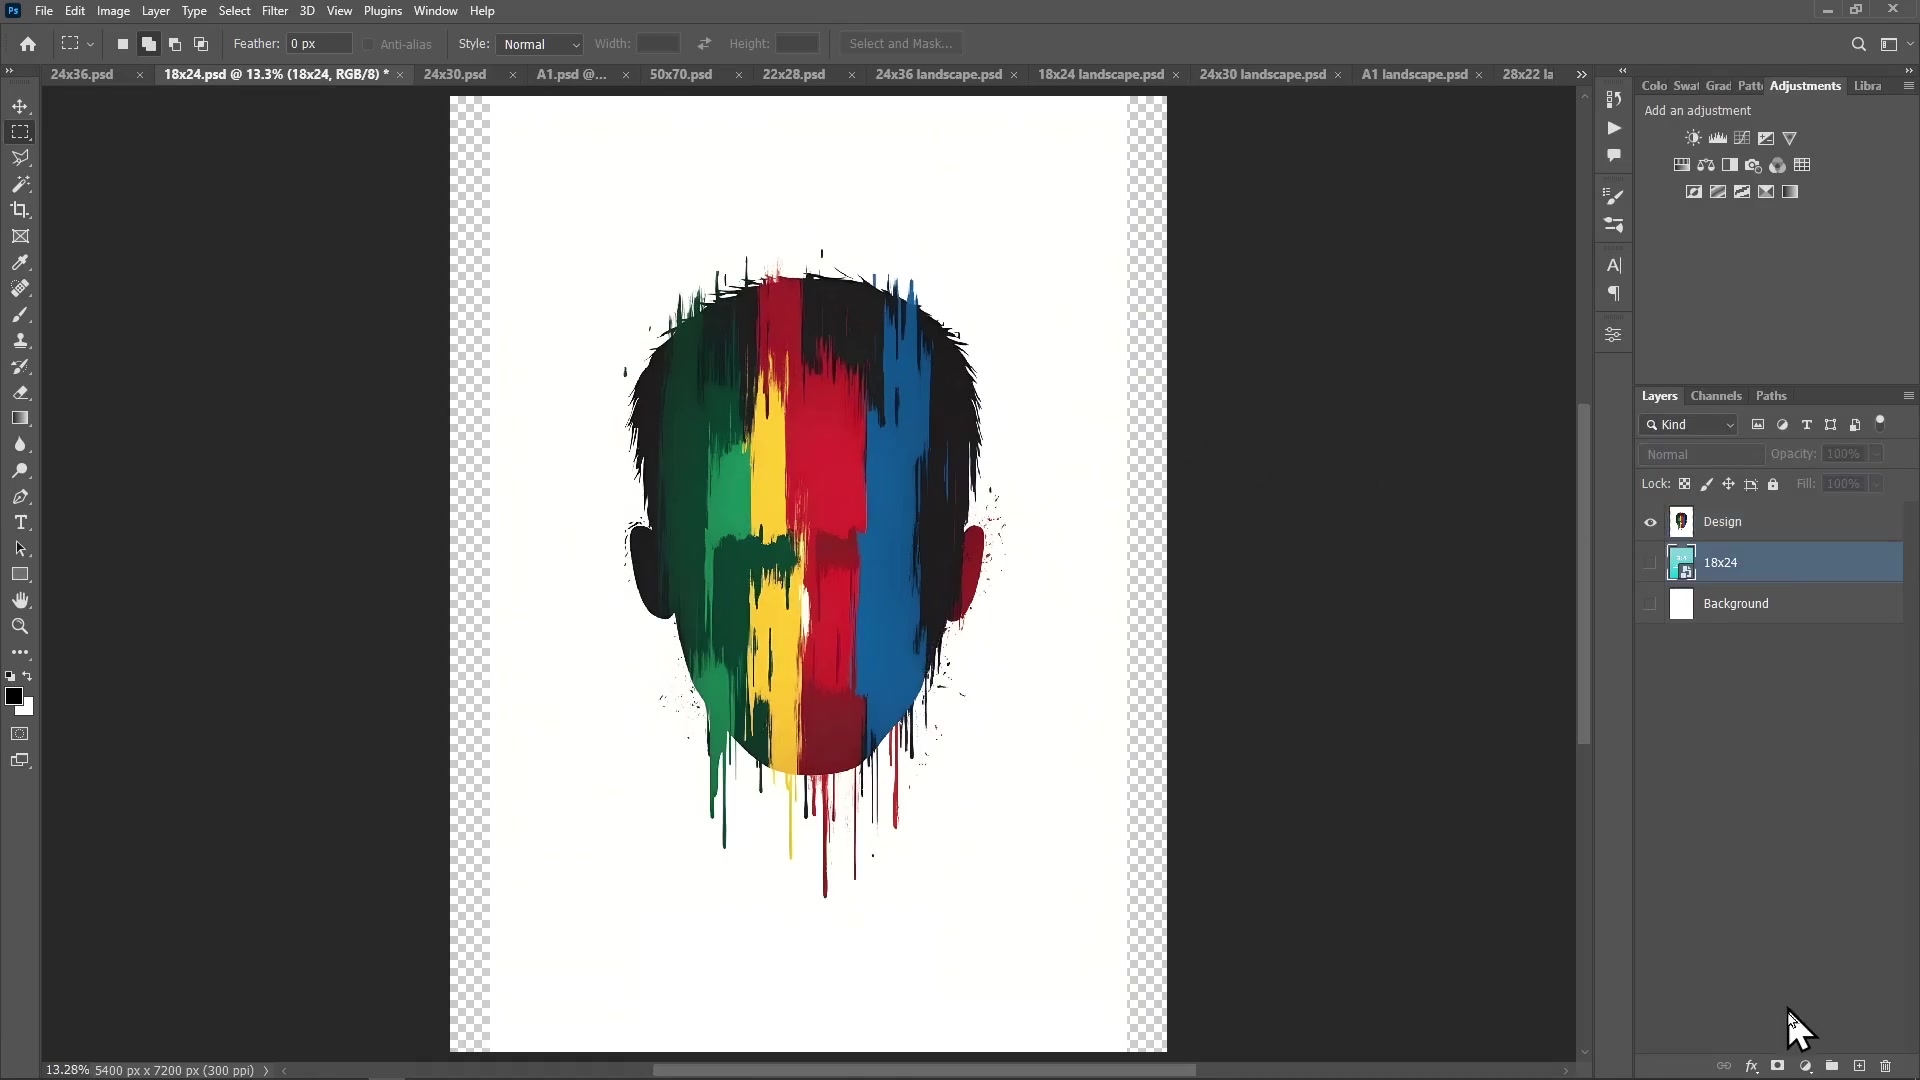This screenshot has height=1080, width=1920.
Task: Select the Type tool
Action: pyautogui.click(x=20, y=522)
